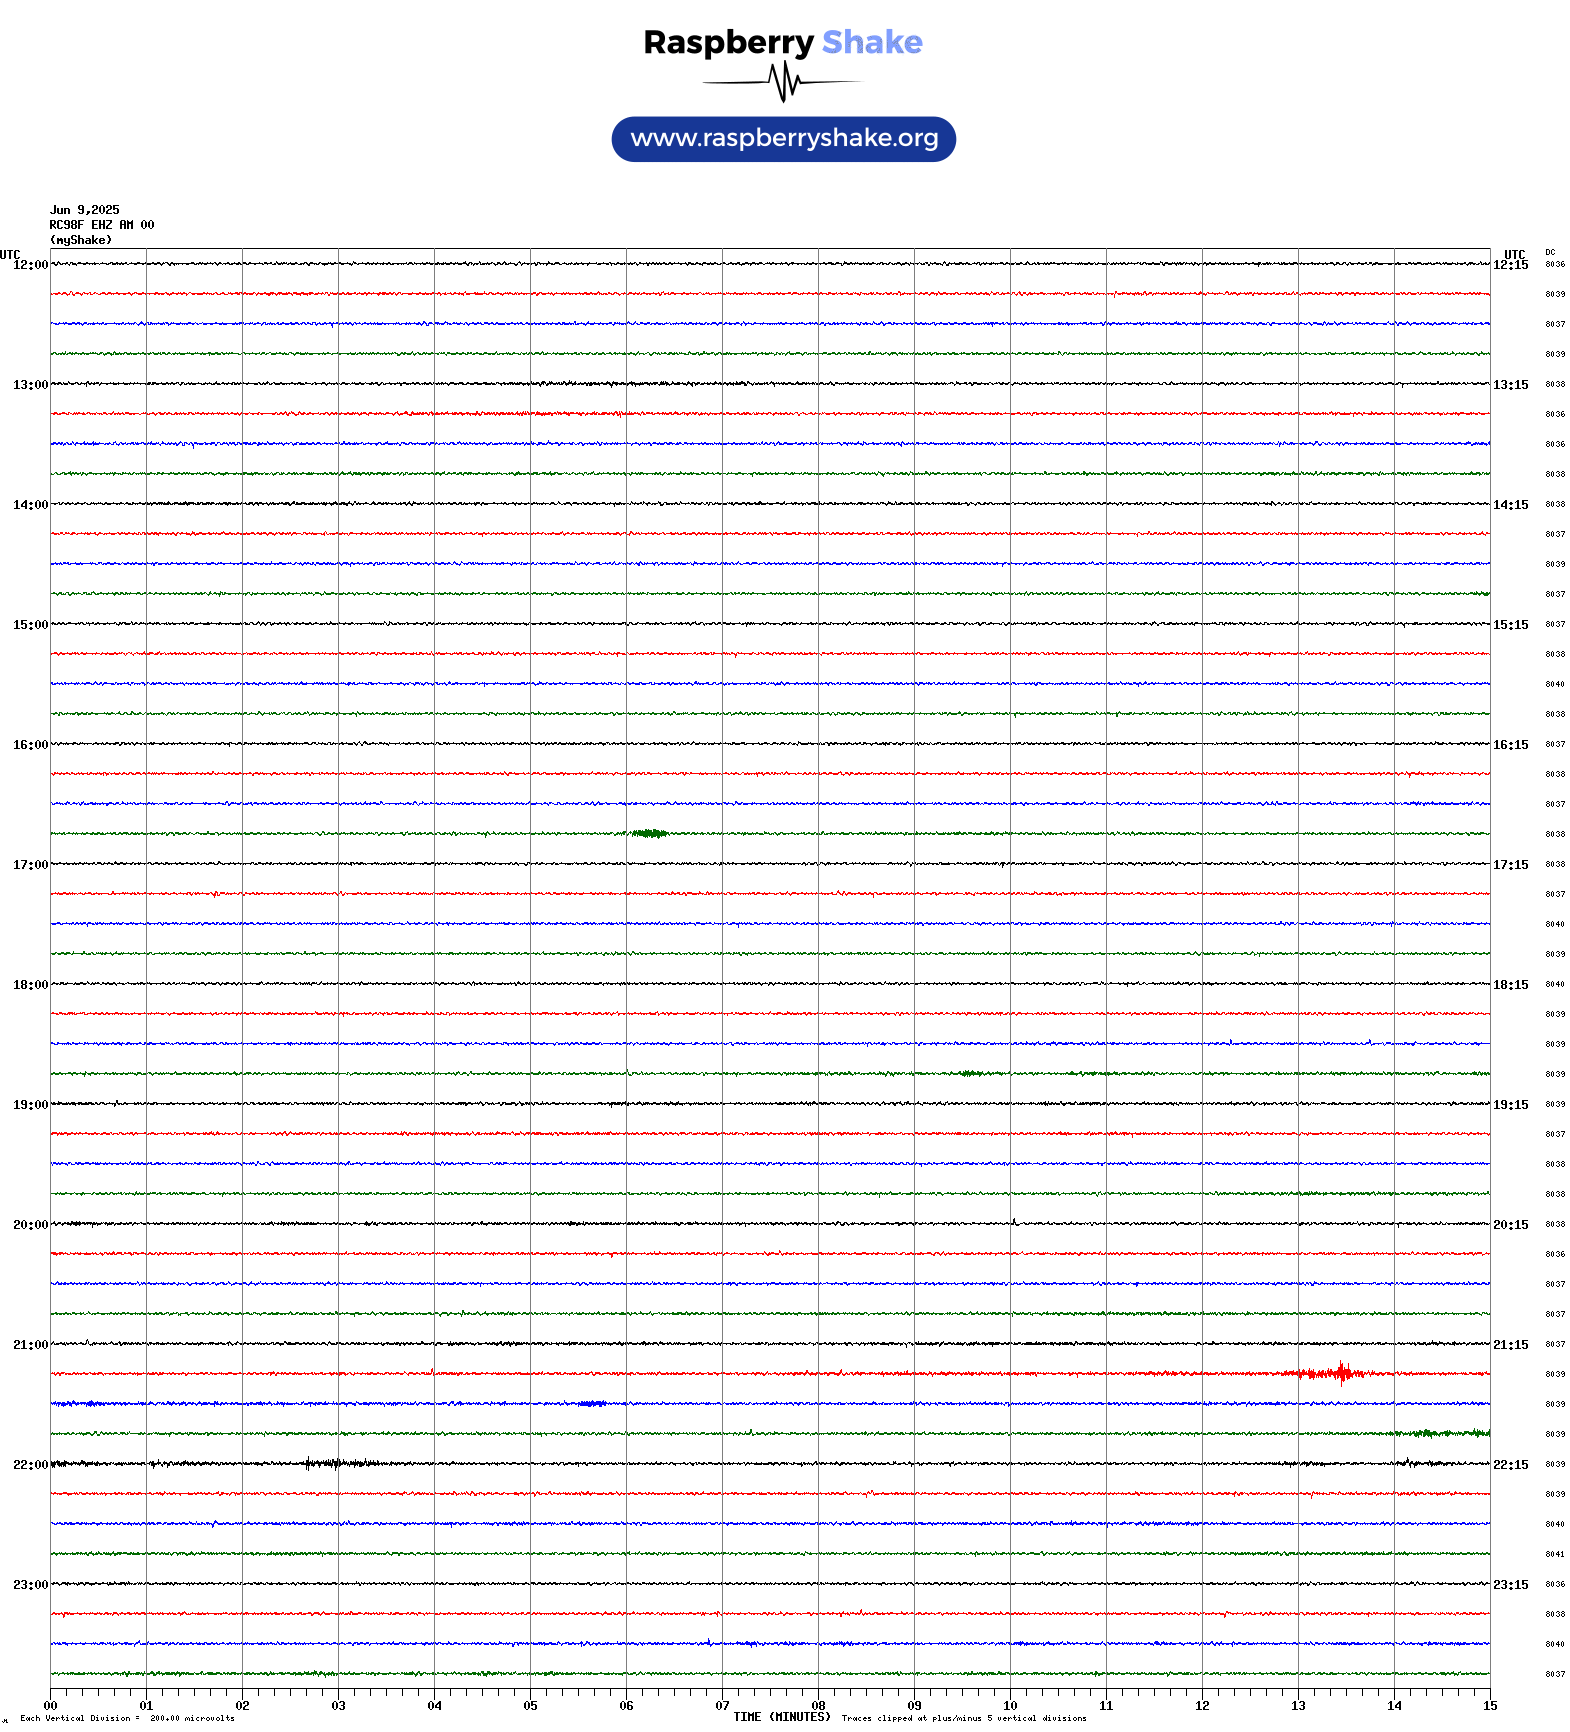
Task: Click minute label 13 on the bottom axis
Action: coord(1298,1706)
